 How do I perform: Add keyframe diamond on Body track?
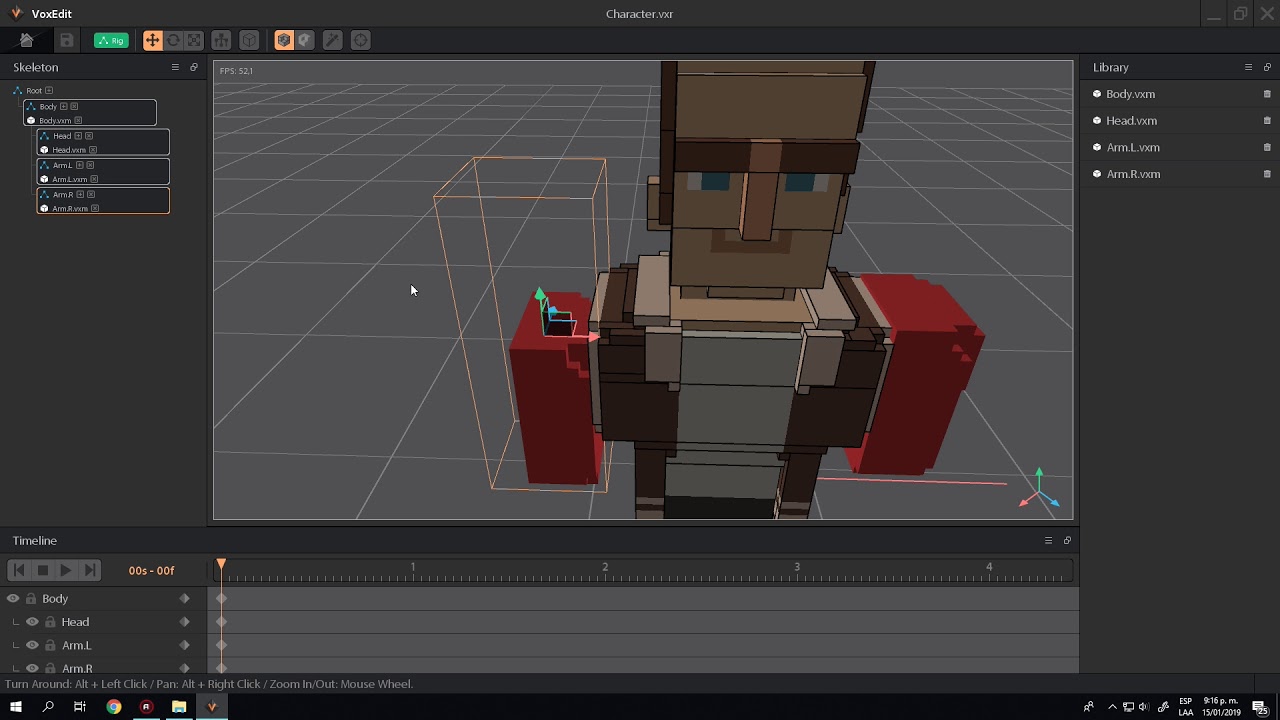[184, 598]
